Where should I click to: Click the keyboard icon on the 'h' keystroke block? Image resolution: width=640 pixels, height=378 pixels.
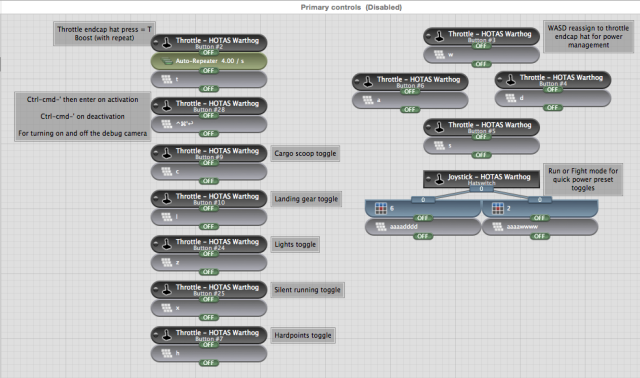tap(167, 353)
